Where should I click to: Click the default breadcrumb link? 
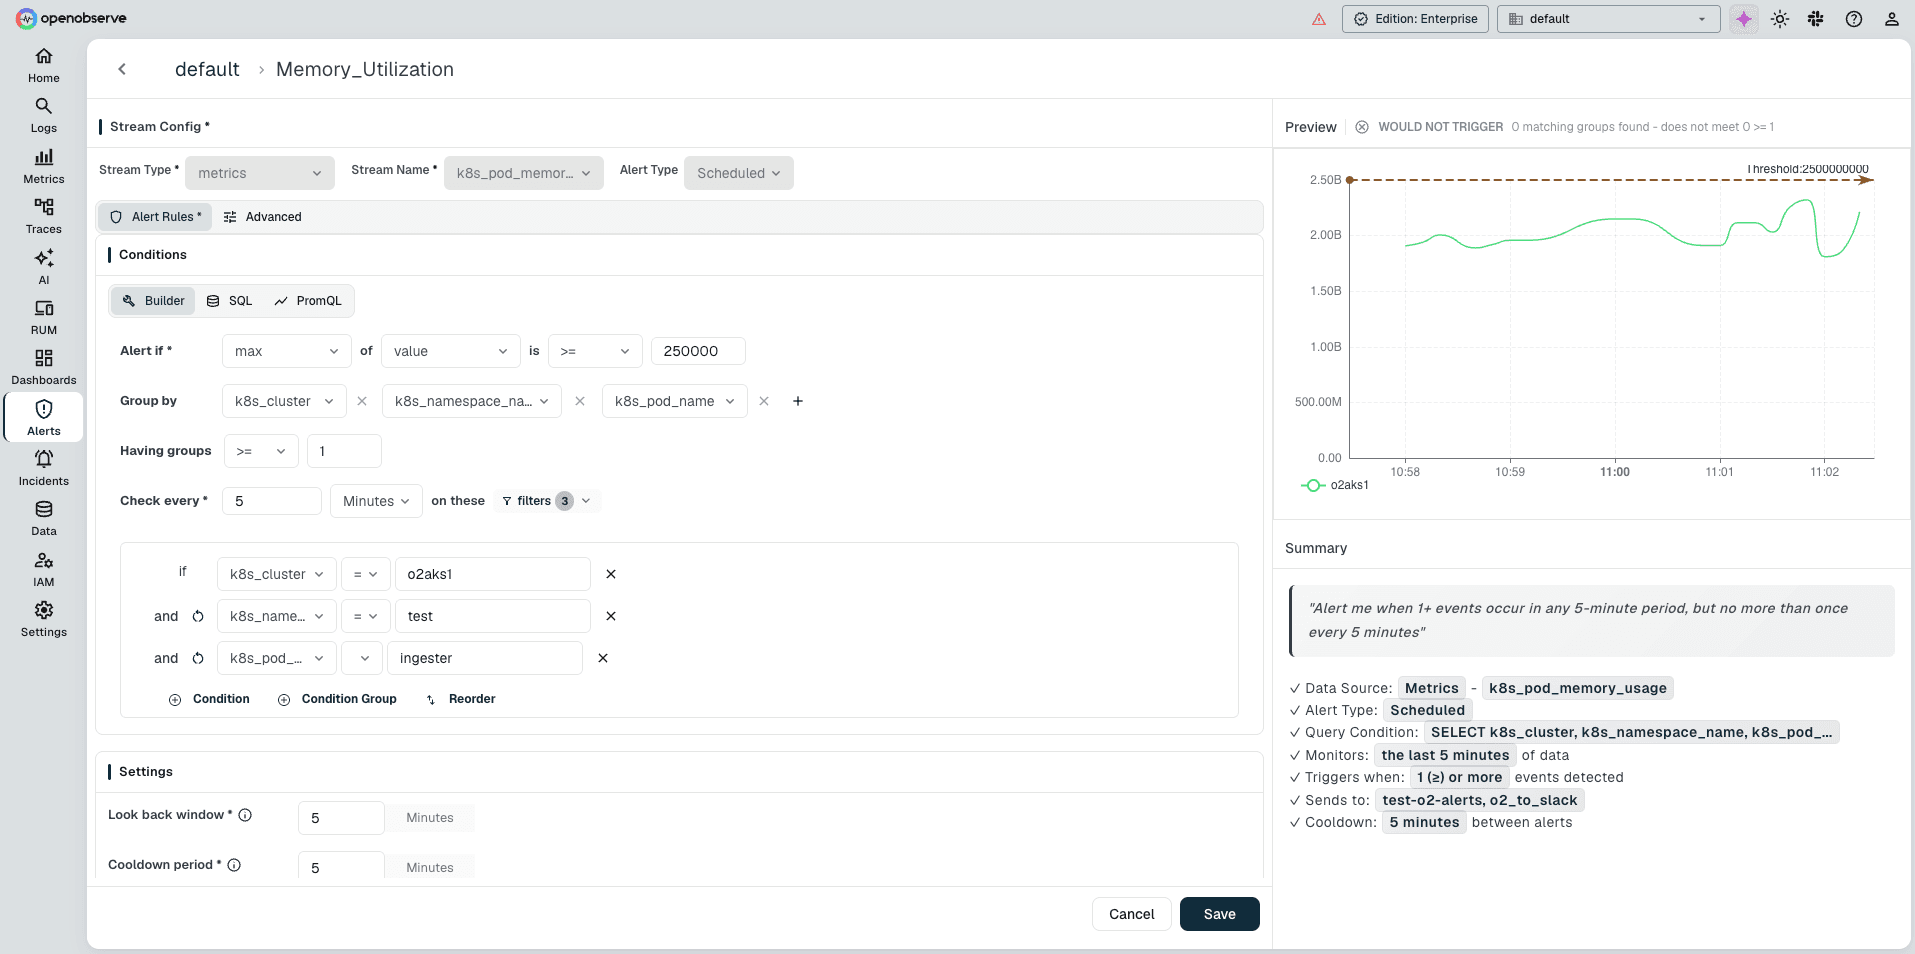tap(207, 69)
